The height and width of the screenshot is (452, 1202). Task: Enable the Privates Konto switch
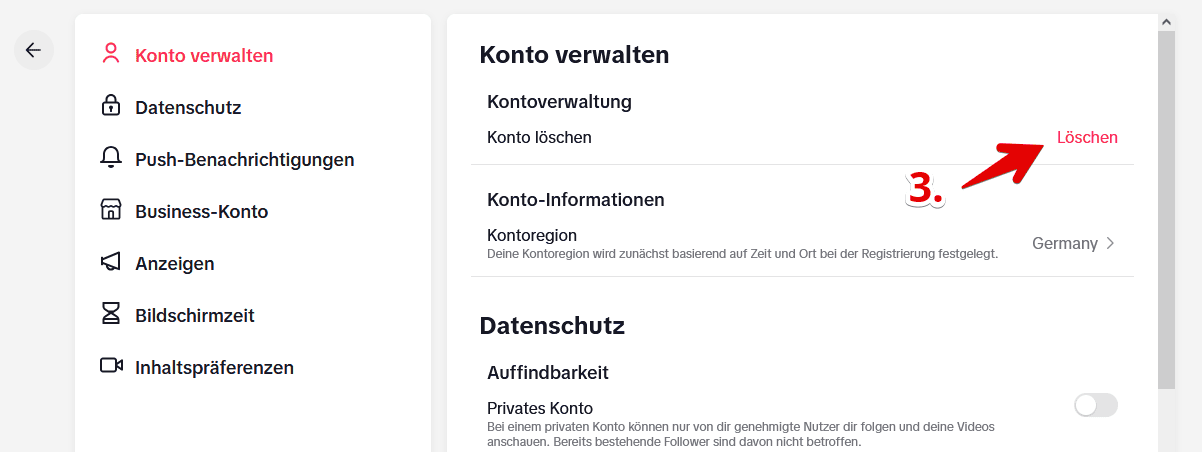1095,405
